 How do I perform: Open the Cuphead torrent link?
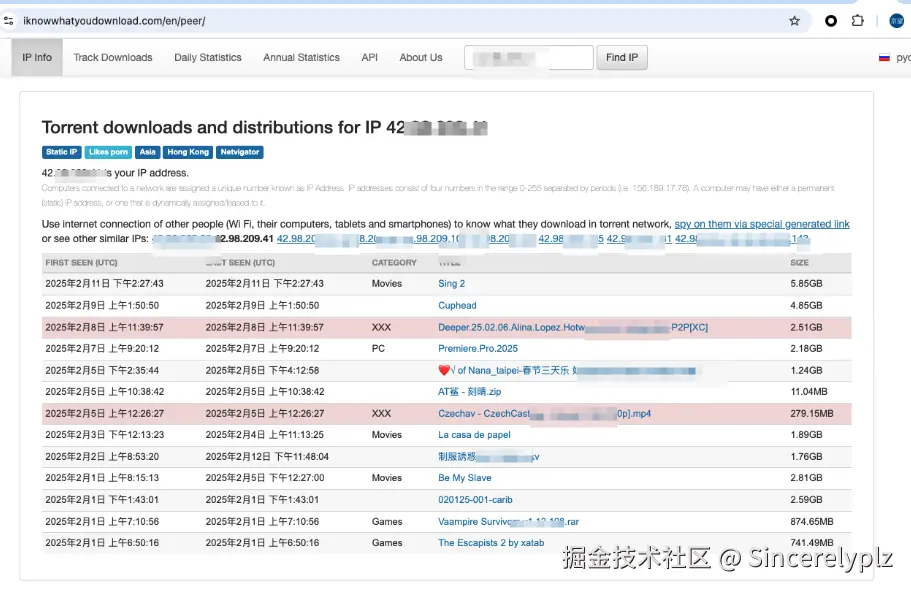tap(457, 306)
